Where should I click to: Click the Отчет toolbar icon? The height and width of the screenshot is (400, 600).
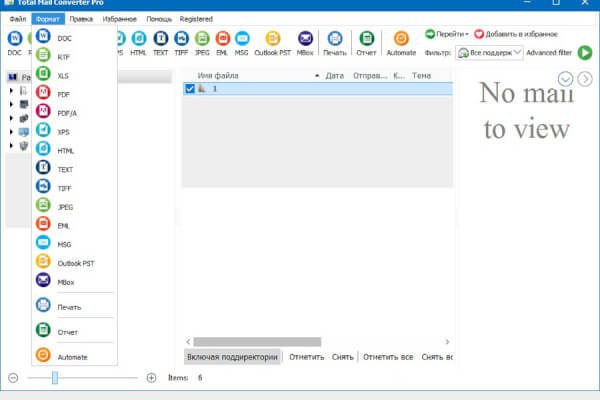[x=367, y=38]
